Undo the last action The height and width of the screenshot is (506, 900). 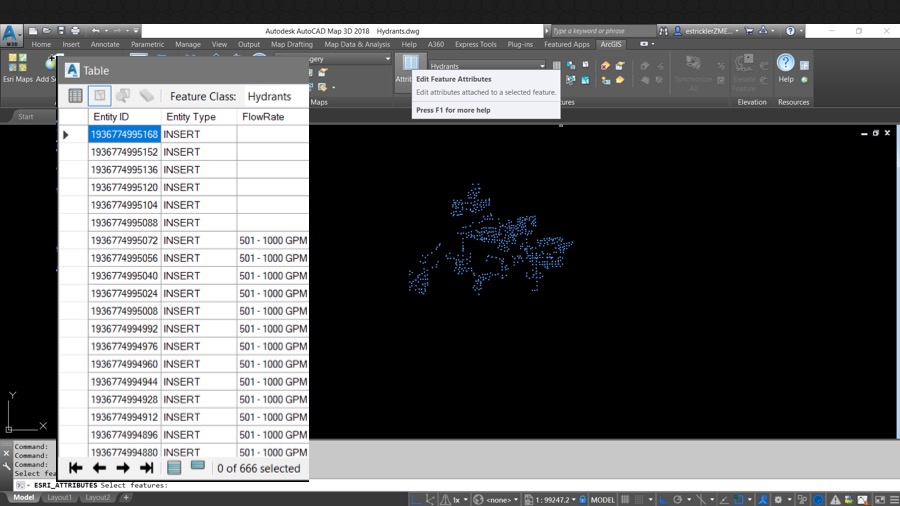pos(95,31)
